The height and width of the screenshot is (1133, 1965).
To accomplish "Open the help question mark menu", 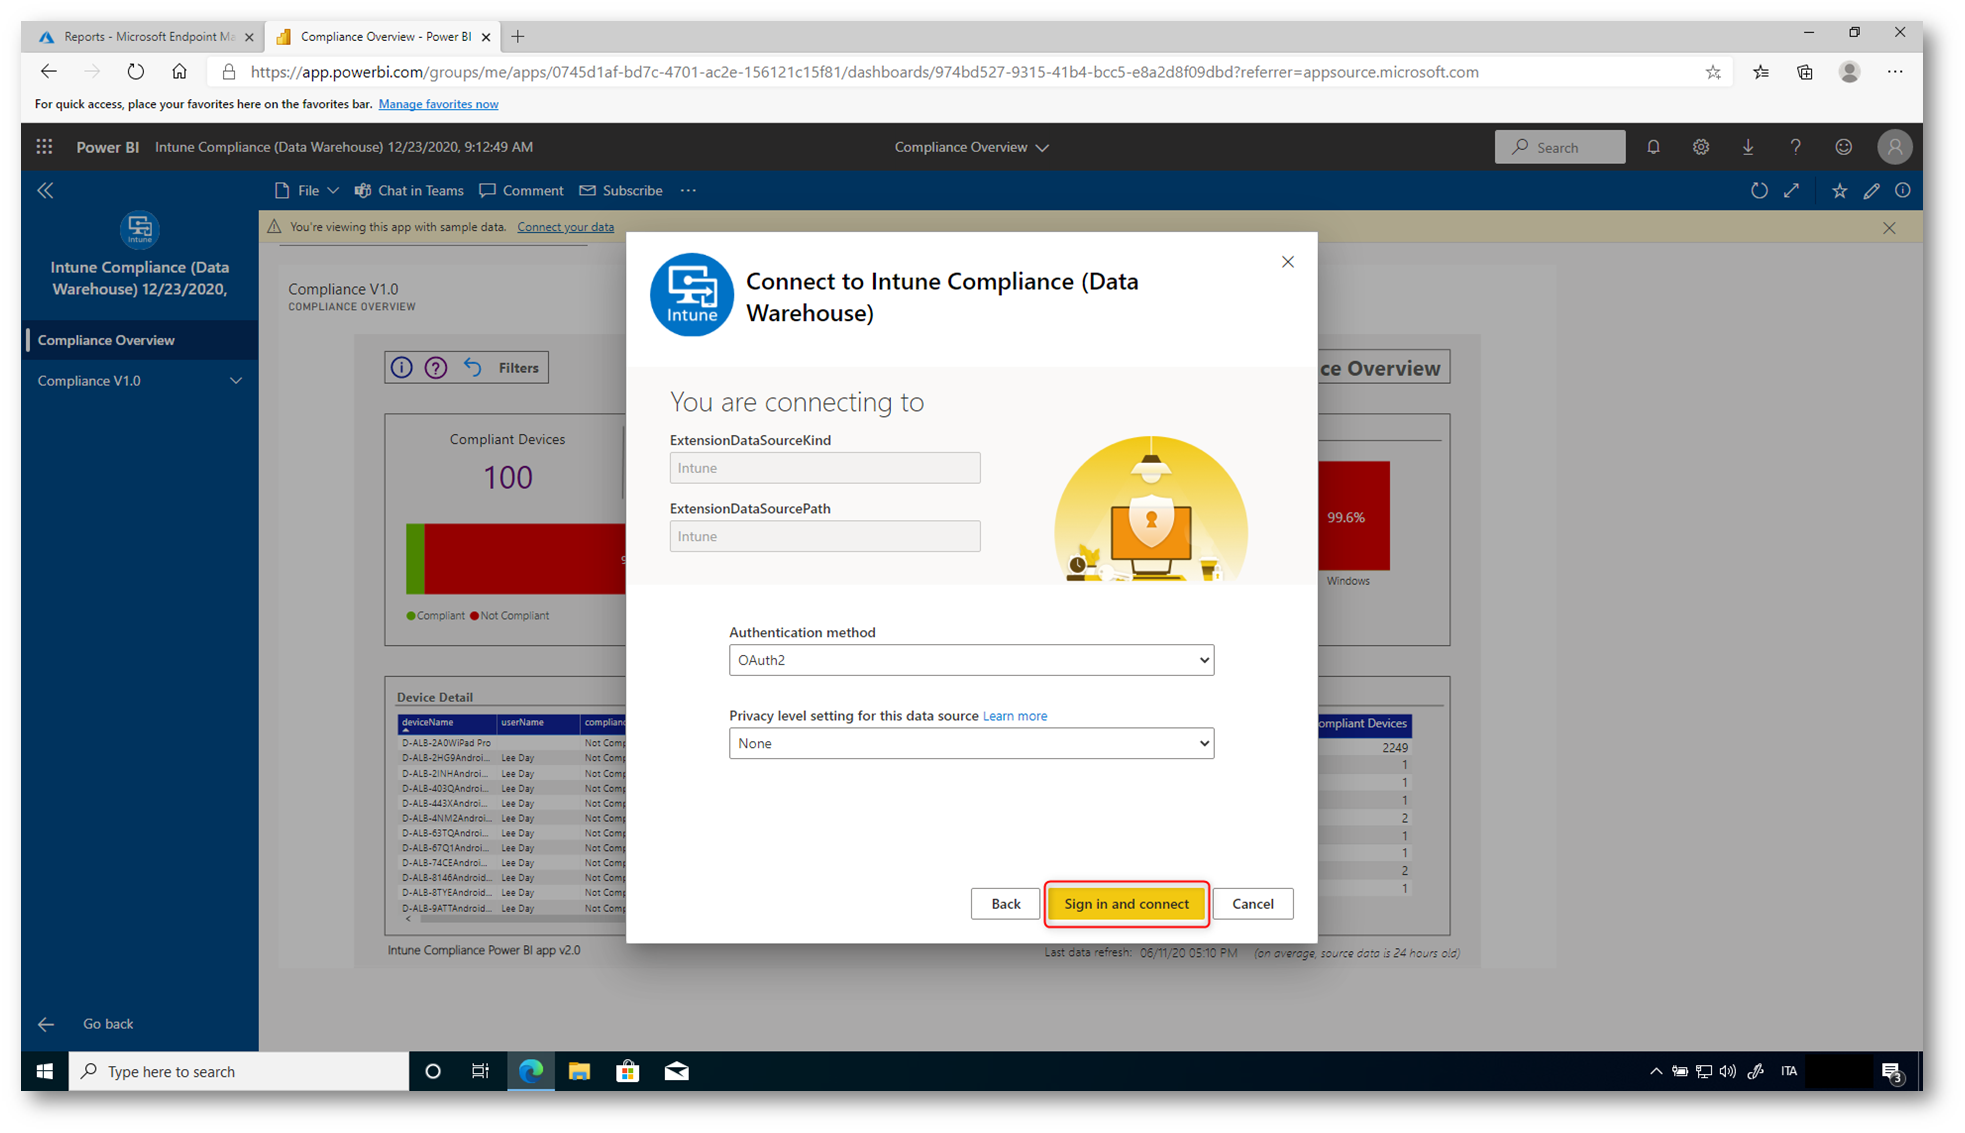I will [x=1795, y=147].
